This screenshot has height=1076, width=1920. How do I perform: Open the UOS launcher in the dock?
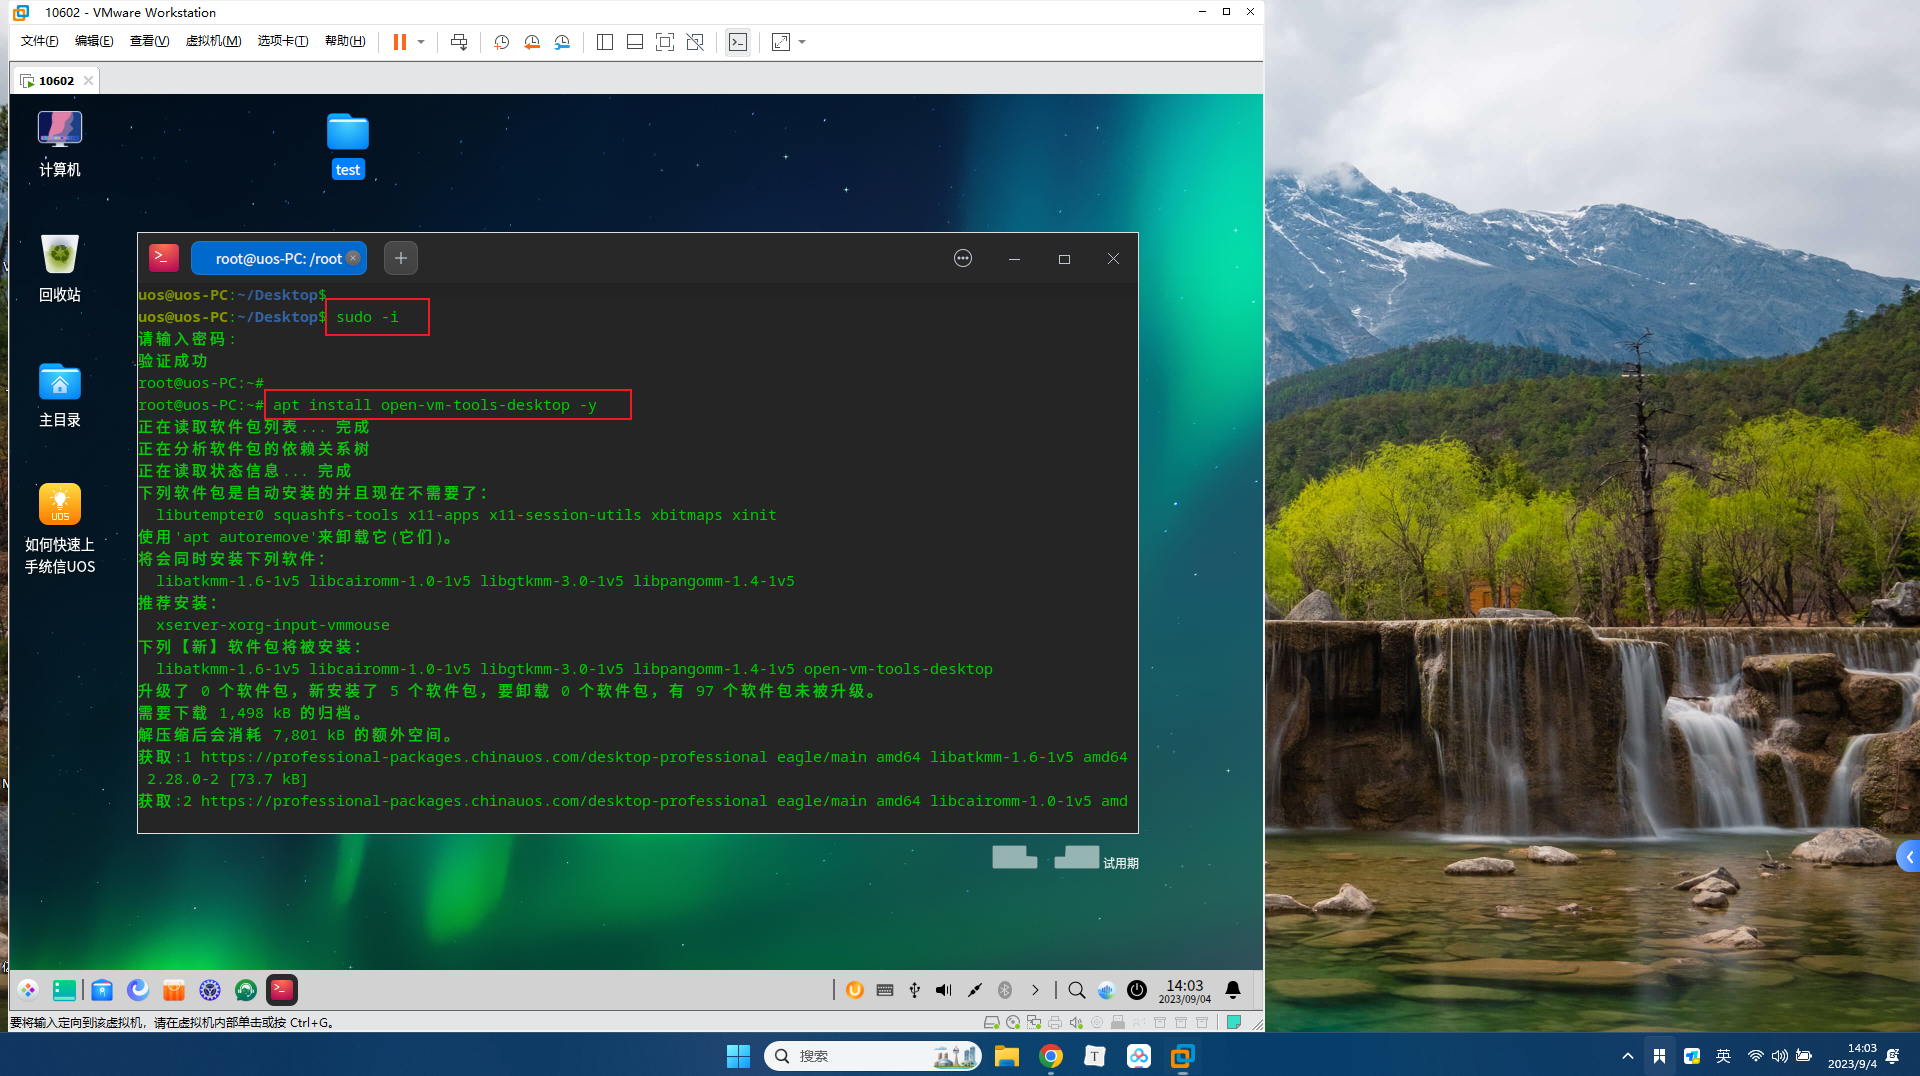point(28,990)
